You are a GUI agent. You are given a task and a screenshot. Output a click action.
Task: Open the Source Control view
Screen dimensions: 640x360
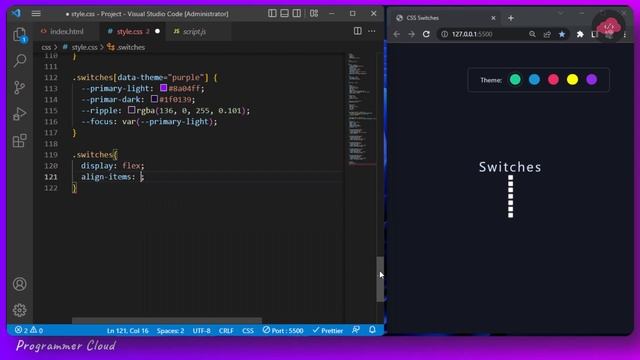pos(20,87)
